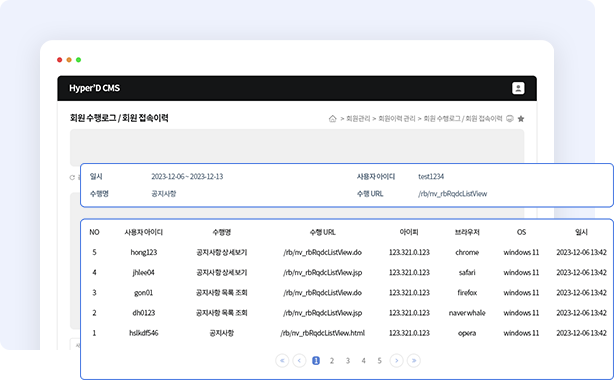This screenshot has height=380, width=614.
Task: Click user ID gon01
Action: point(143,293)
